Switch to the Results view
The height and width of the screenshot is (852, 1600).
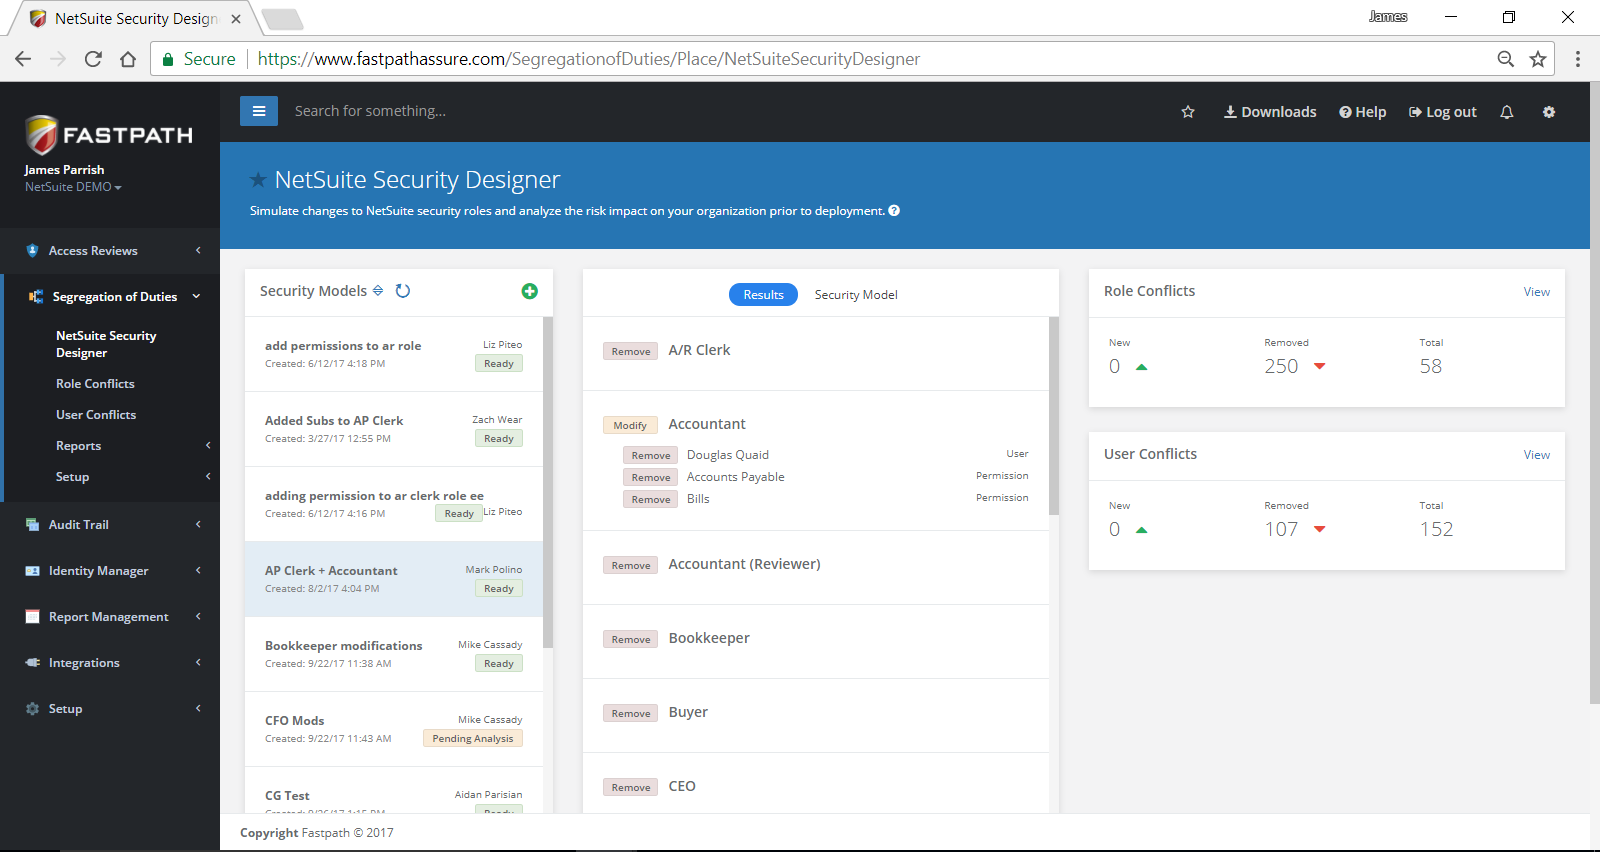point(763,295)
